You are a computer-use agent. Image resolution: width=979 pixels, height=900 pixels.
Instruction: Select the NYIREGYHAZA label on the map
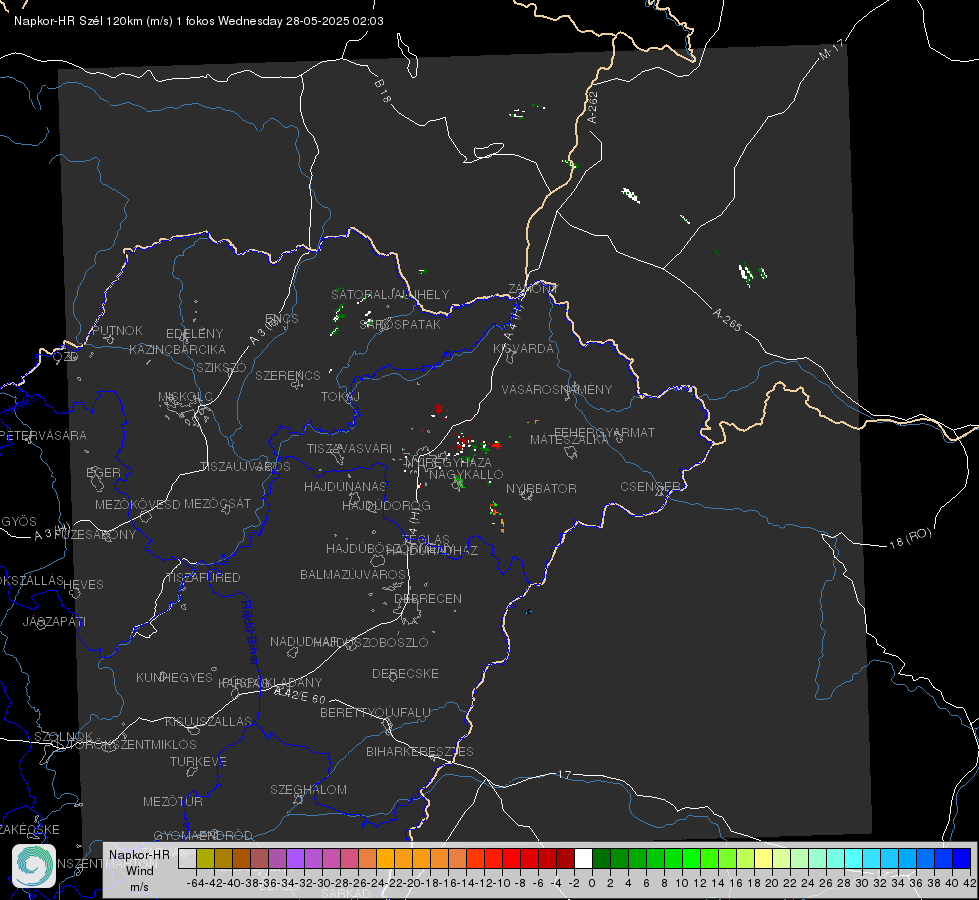pyautogui.click(x=448, y=462)
